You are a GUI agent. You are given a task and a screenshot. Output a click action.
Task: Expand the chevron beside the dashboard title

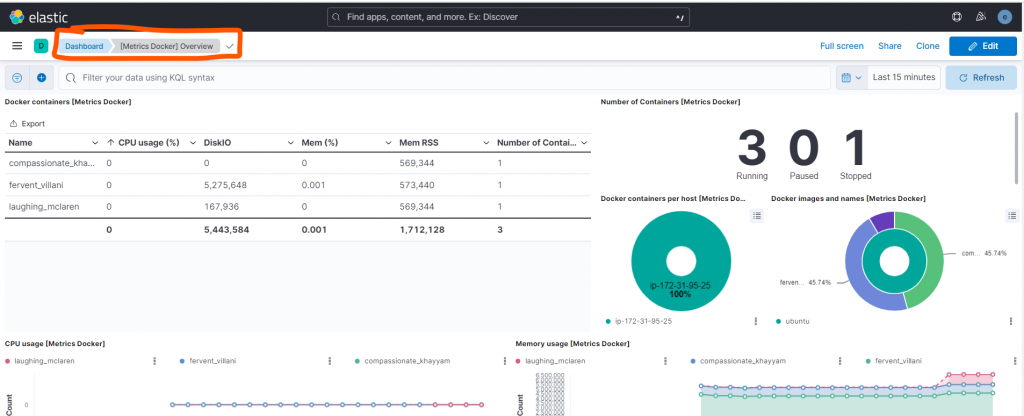[230, 46]
